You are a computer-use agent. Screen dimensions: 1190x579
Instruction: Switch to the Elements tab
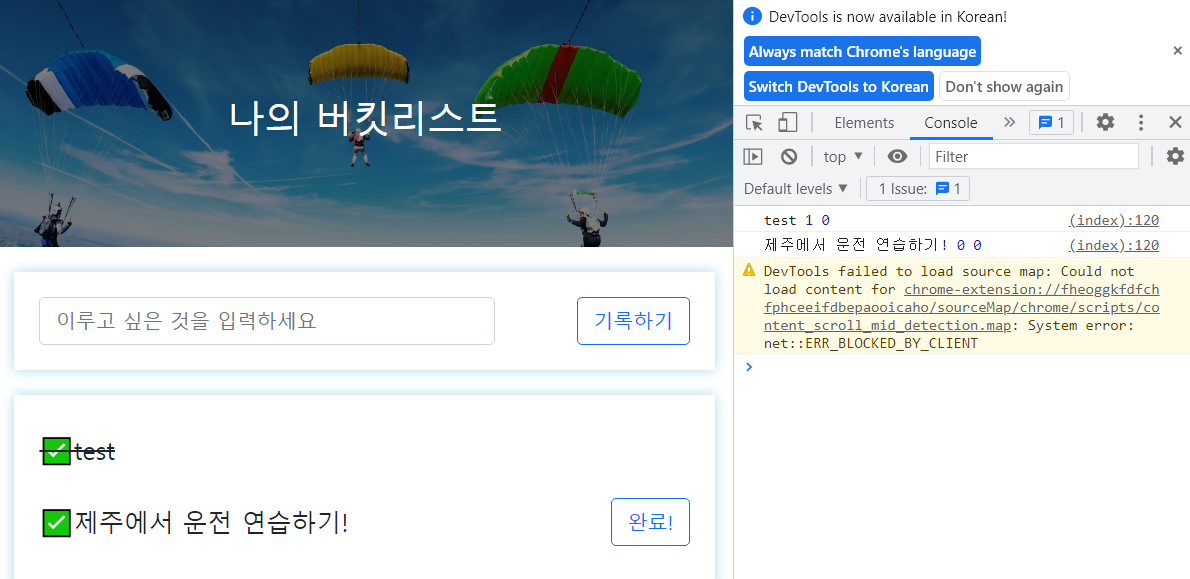(x=864, y=123)
